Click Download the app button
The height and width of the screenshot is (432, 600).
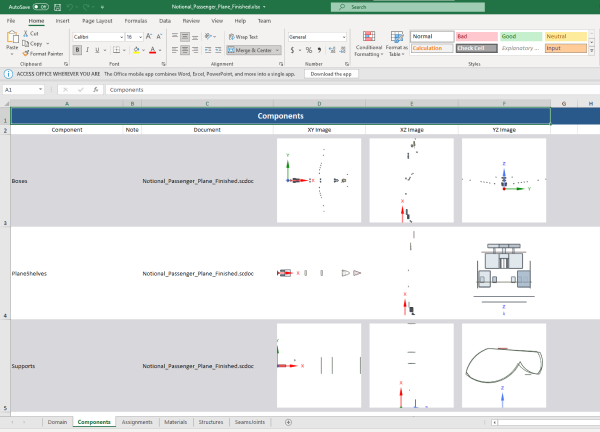click(331, 74)
